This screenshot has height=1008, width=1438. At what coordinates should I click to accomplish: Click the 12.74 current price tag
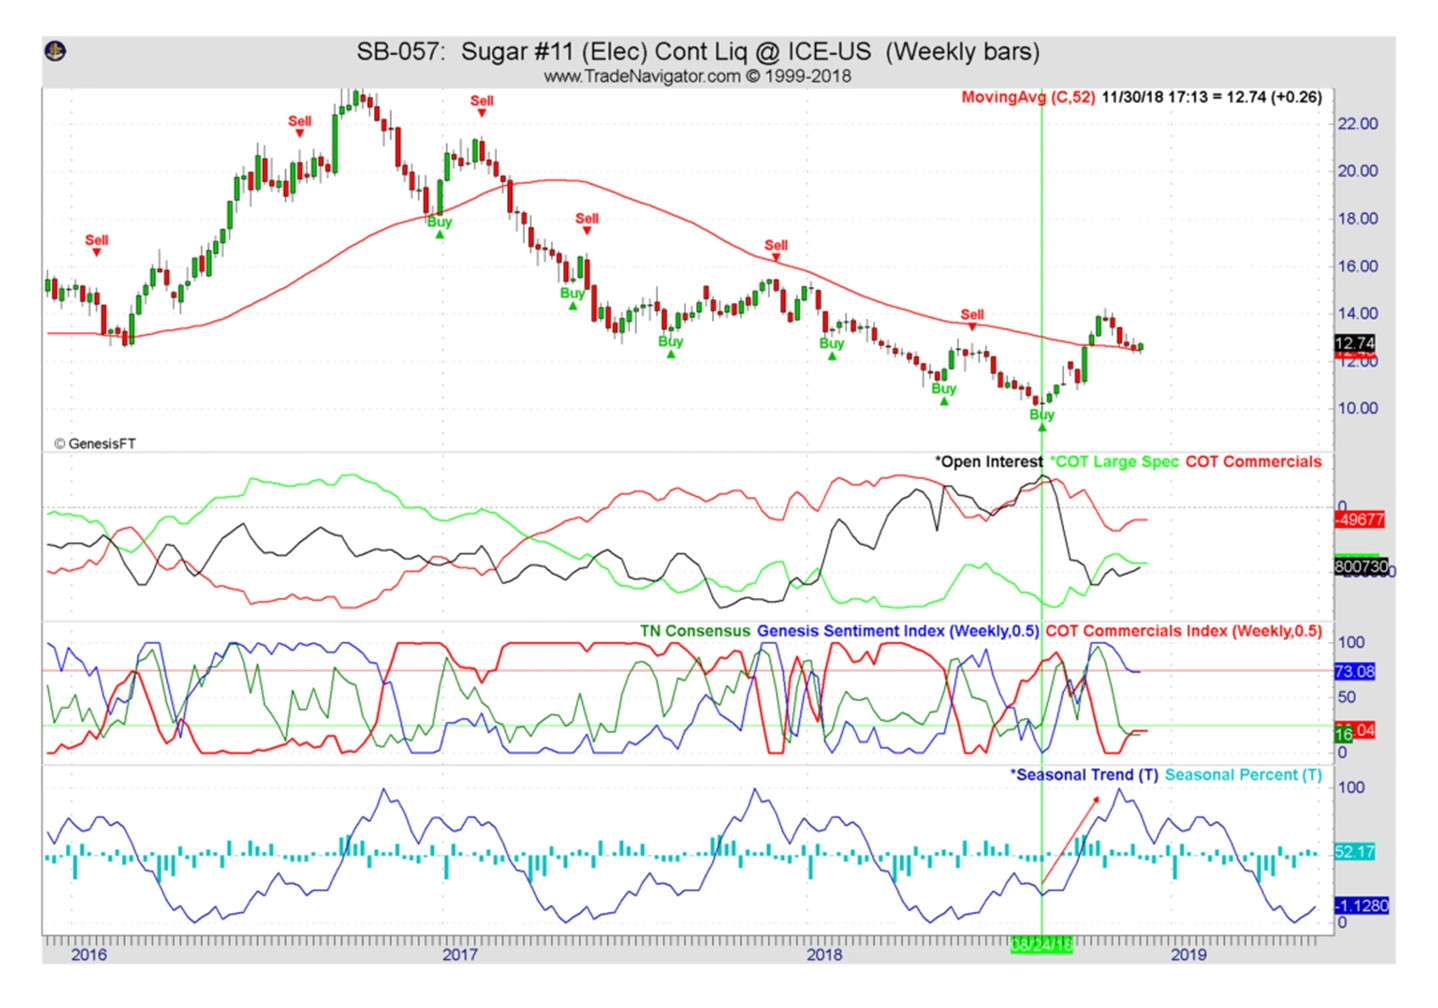(1355, 343)
